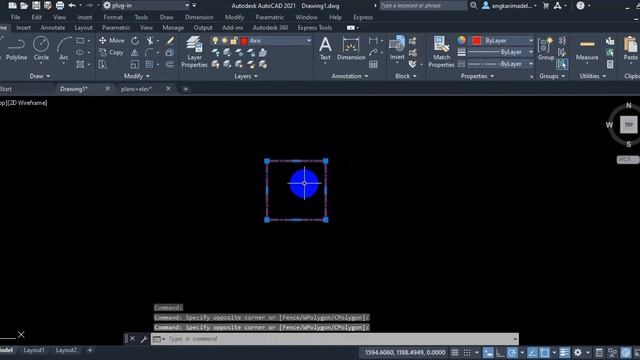Image resolution: width=640 pixels, height=360 pixels.
Task: Click the Group tool
Action: 546,49
